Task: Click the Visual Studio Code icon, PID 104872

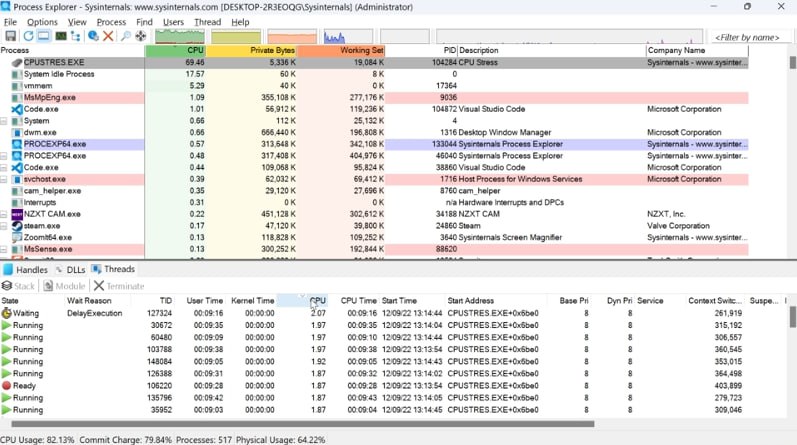Action: pyautogui.click(x=17, y=109)
